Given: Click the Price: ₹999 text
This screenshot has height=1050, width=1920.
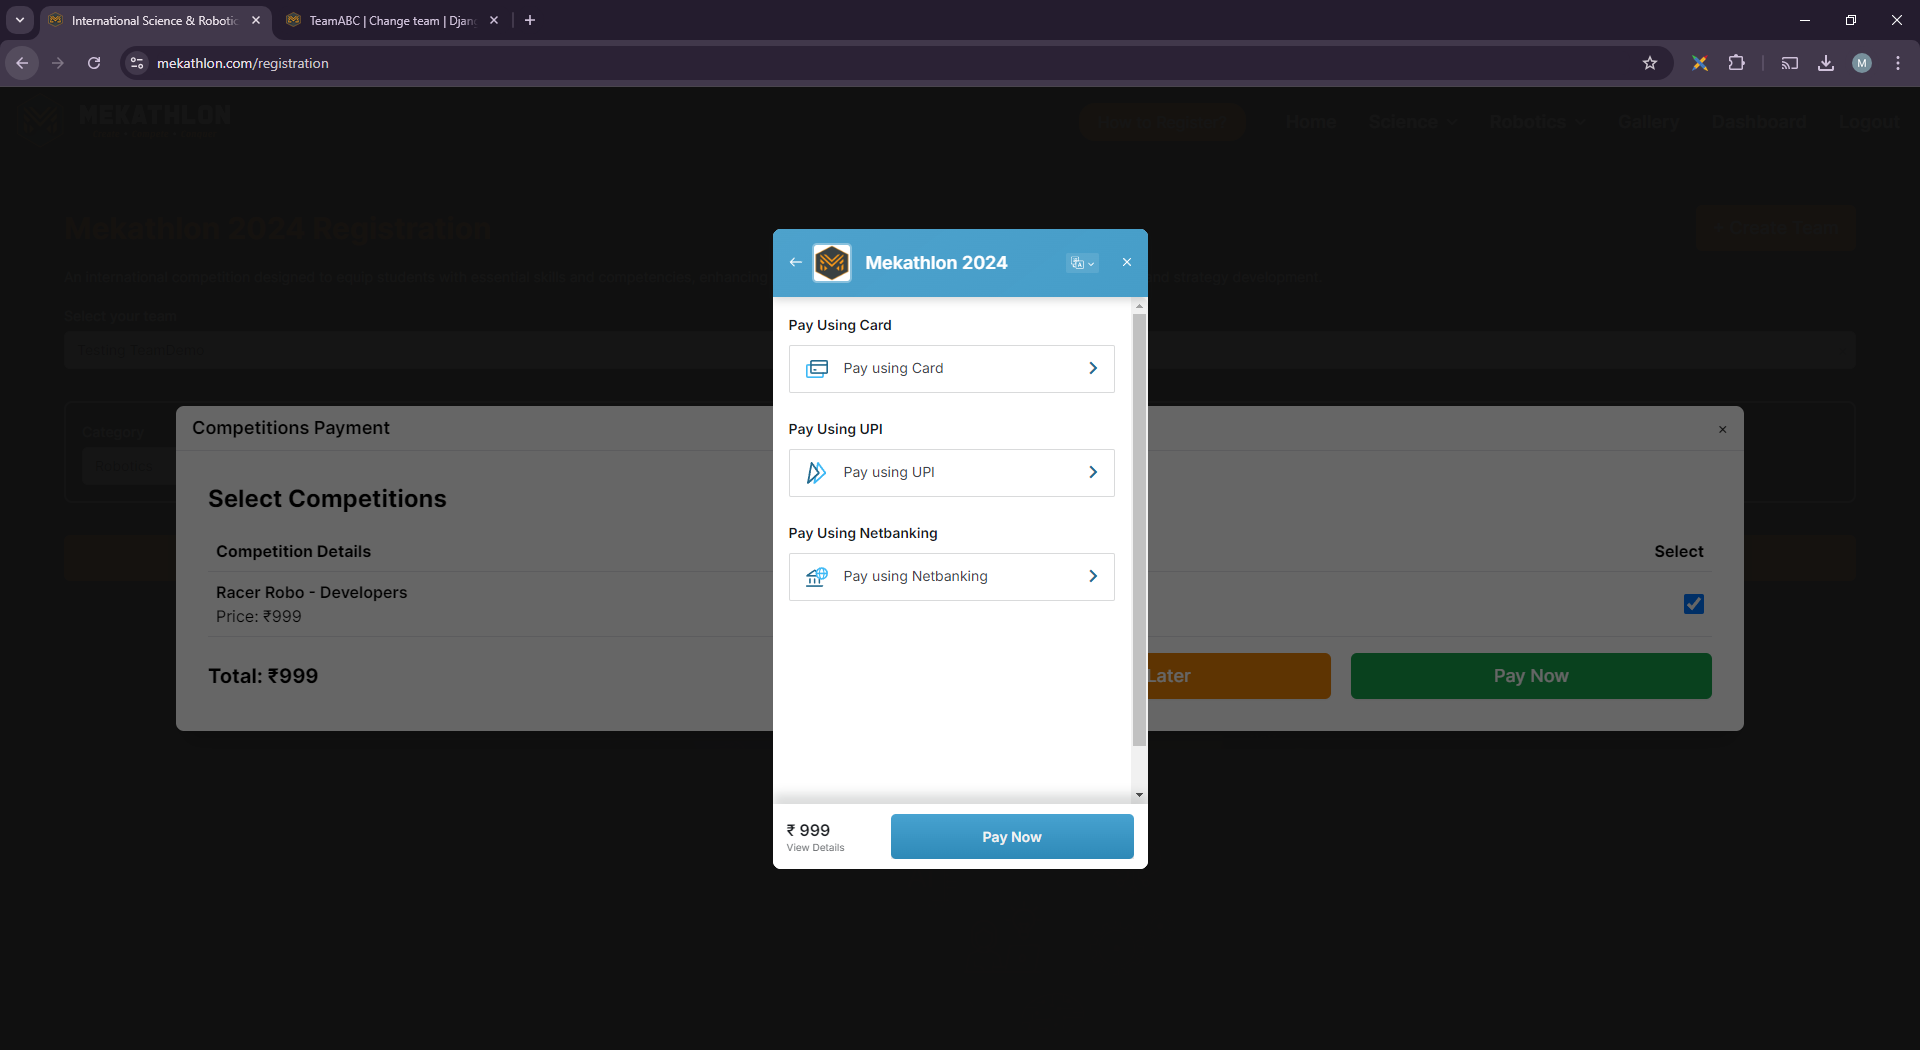Looking at the screenshot, I should 259,617.
